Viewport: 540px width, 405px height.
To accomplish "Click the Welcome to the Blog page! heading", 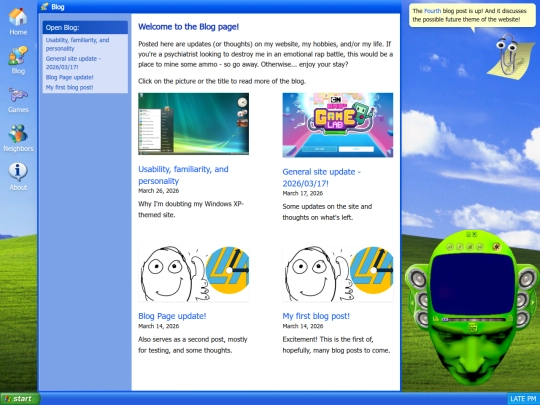I will point(188,27).
